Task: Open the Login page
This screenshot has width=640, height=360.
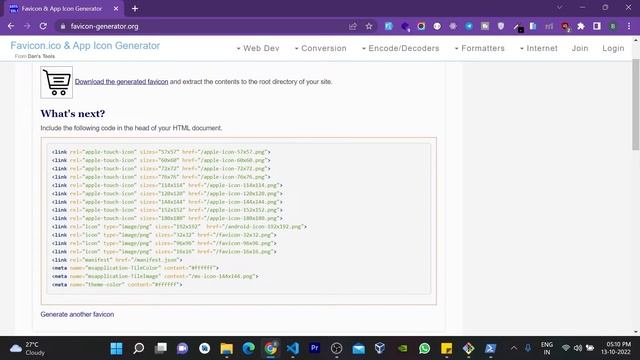Action: [613, 48]
